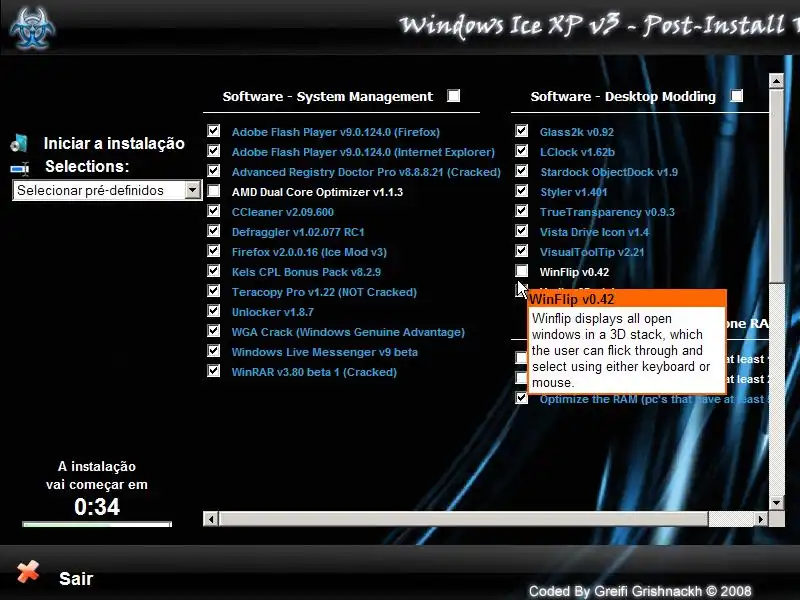Click the vertical scrollbar down arrow
The image size is (800, 600).
777,503
